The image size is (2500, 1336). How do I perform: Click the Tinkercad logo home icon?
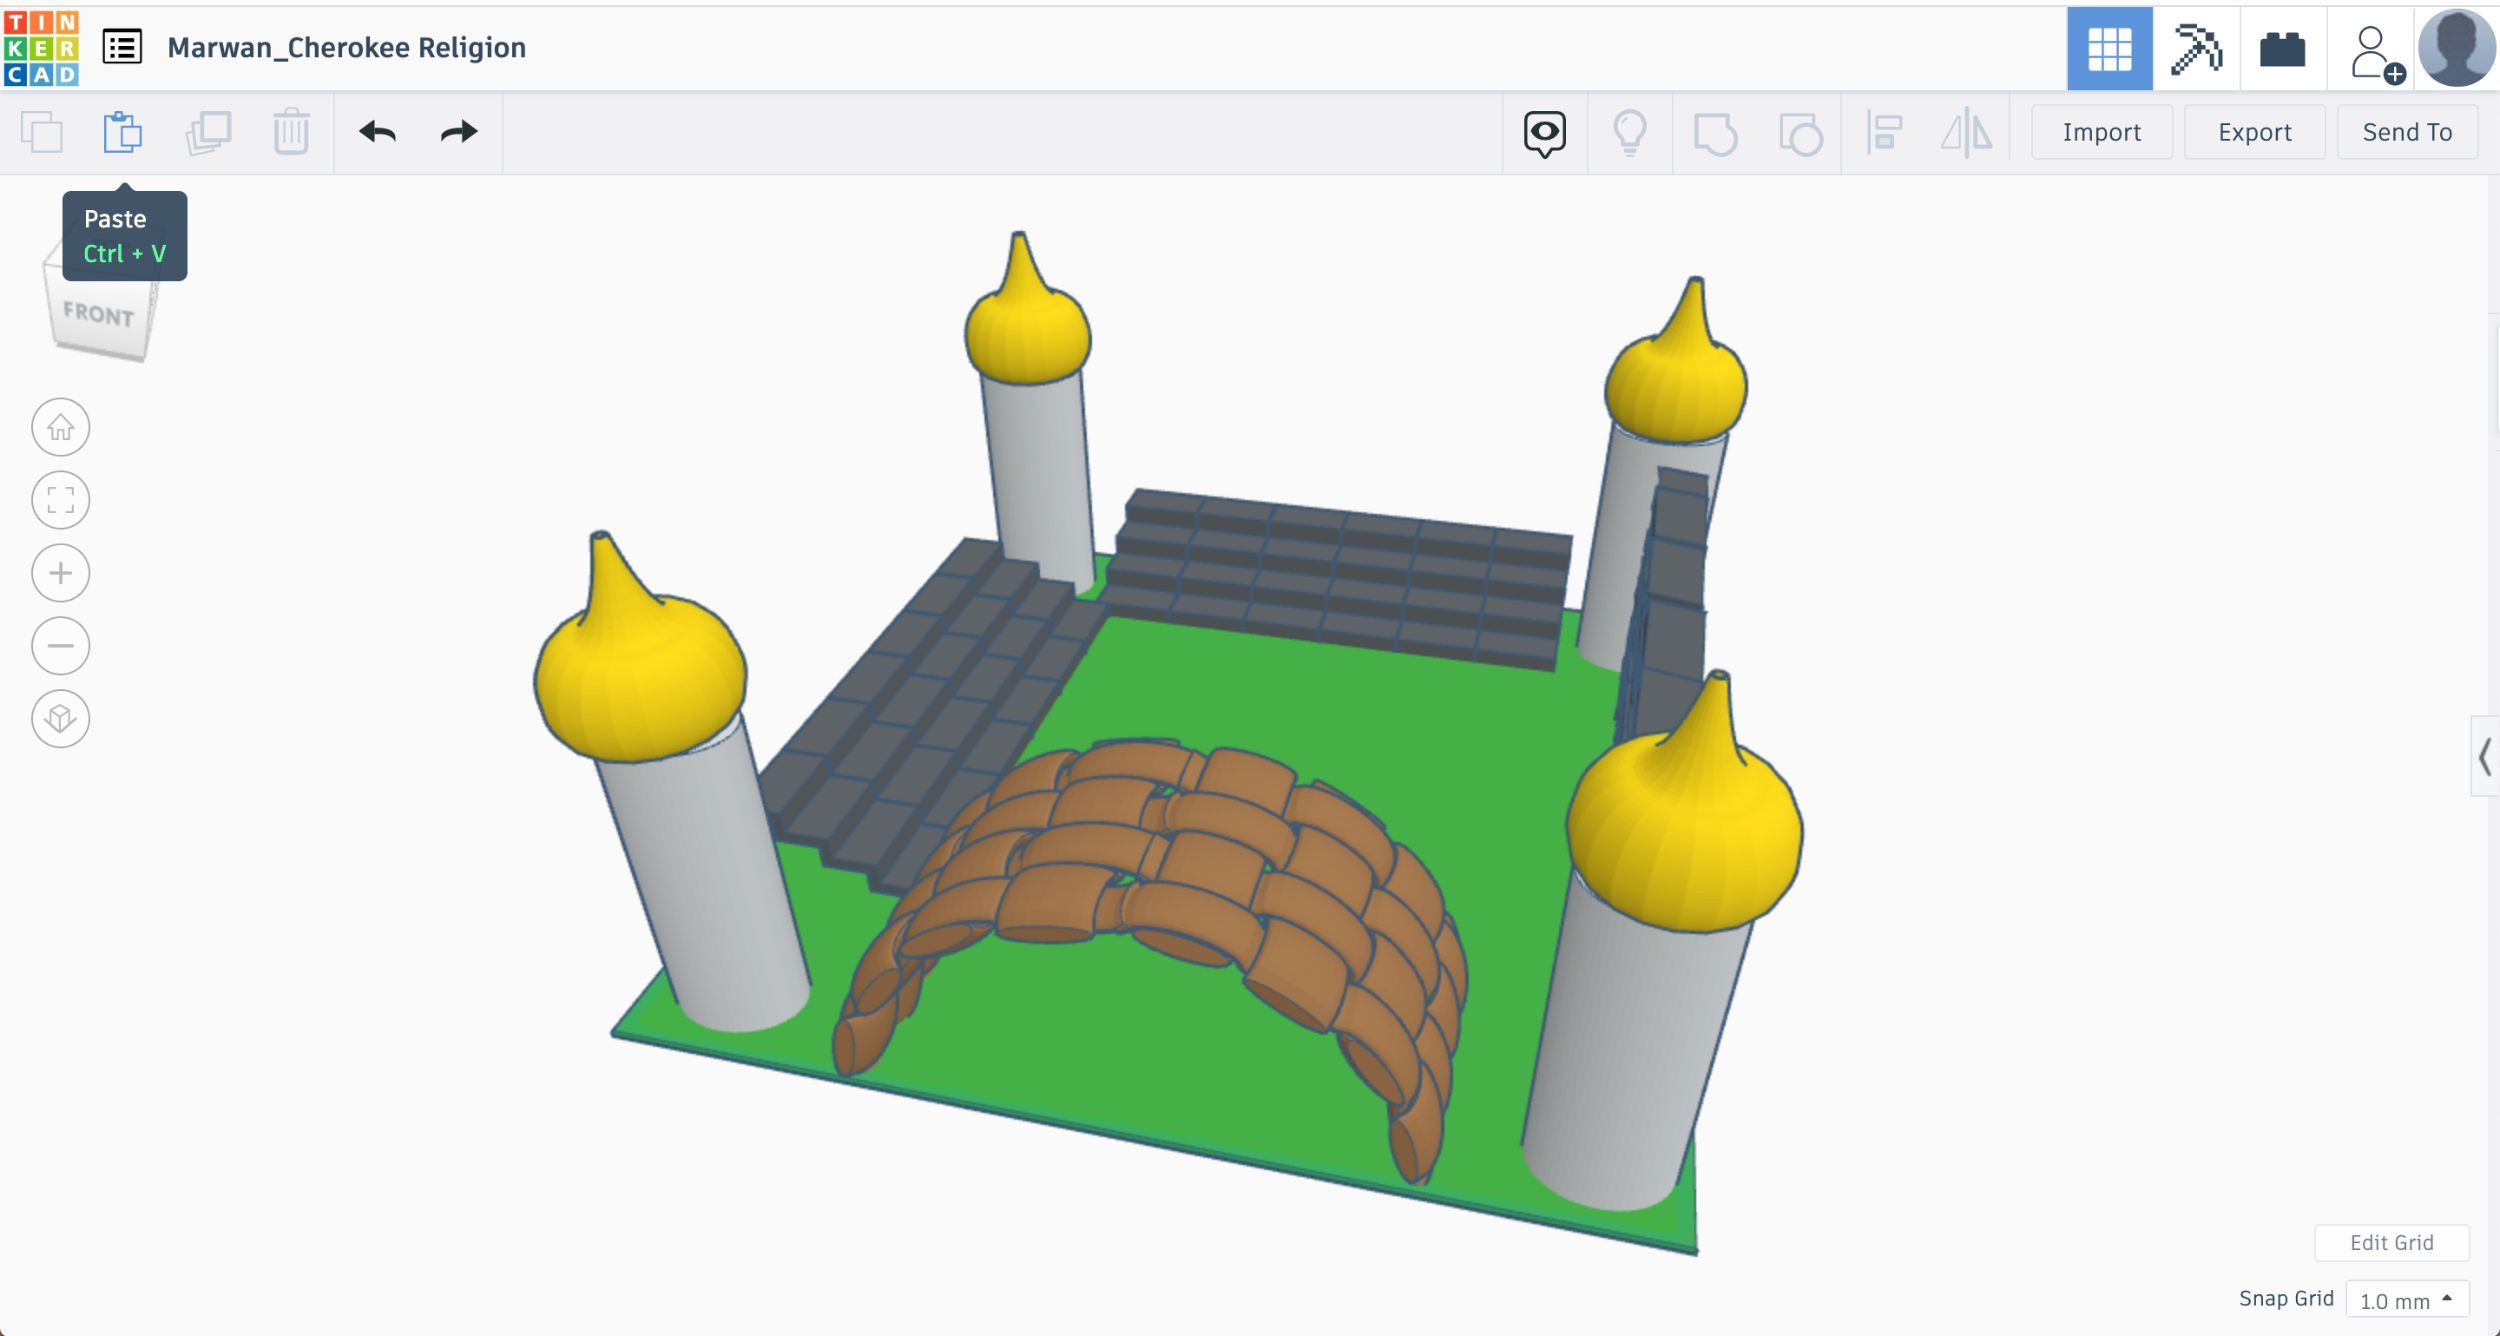pos(41,48)
